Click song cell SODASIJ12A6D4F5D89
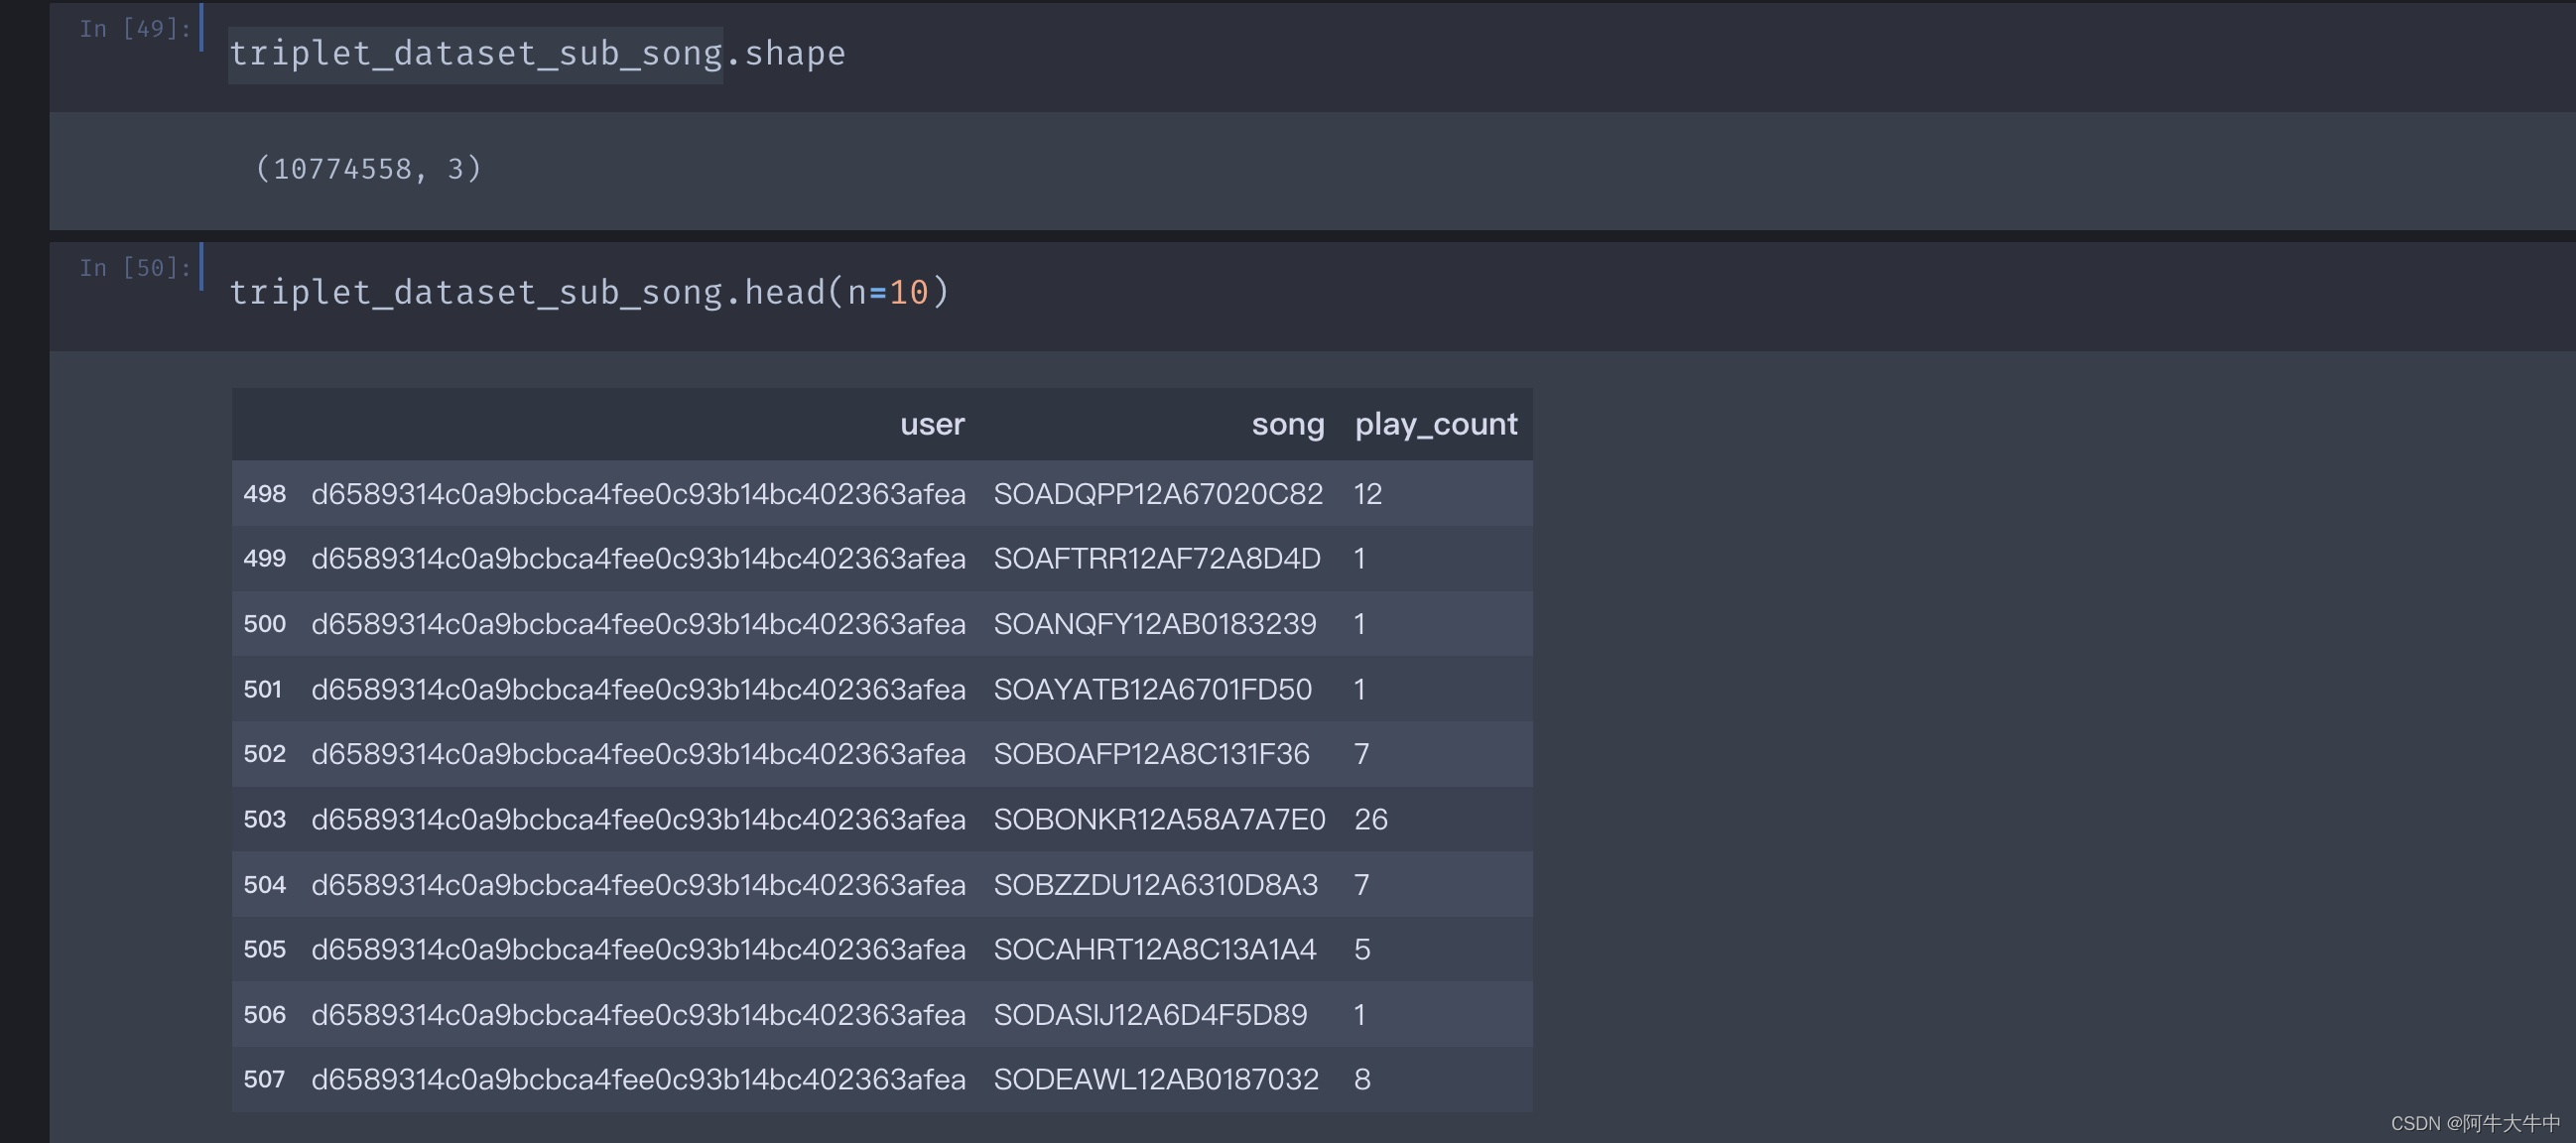The image size is (2576, 1143). (x=1150, y=1015)
